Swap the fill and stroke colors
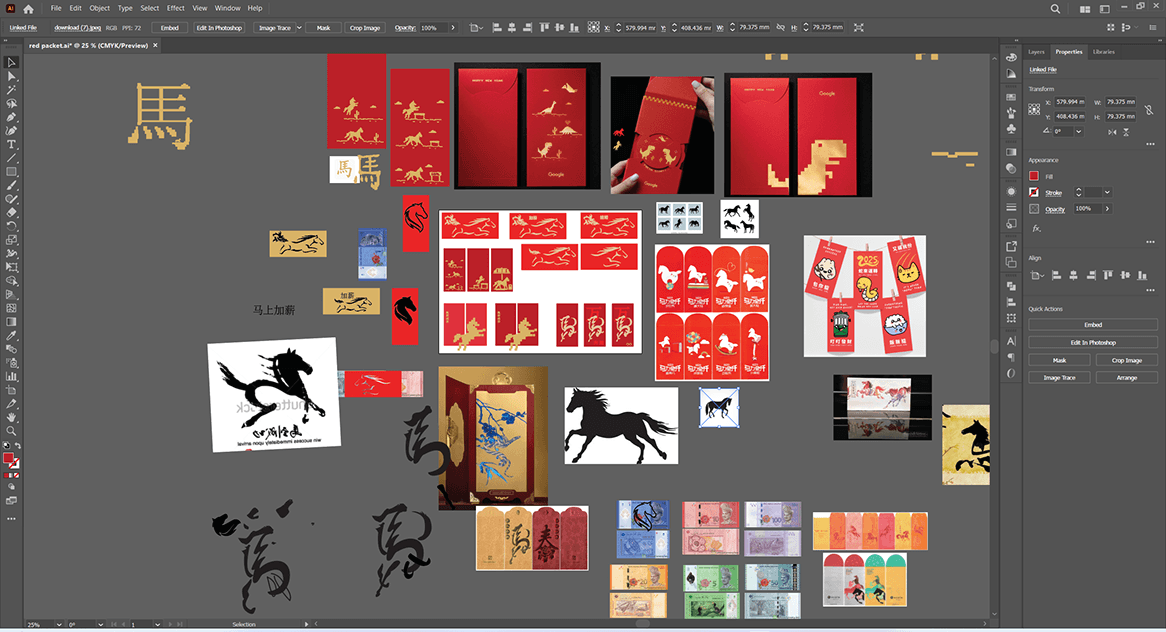The height and width of the screenshot is (632, 1166). (18, 445)
